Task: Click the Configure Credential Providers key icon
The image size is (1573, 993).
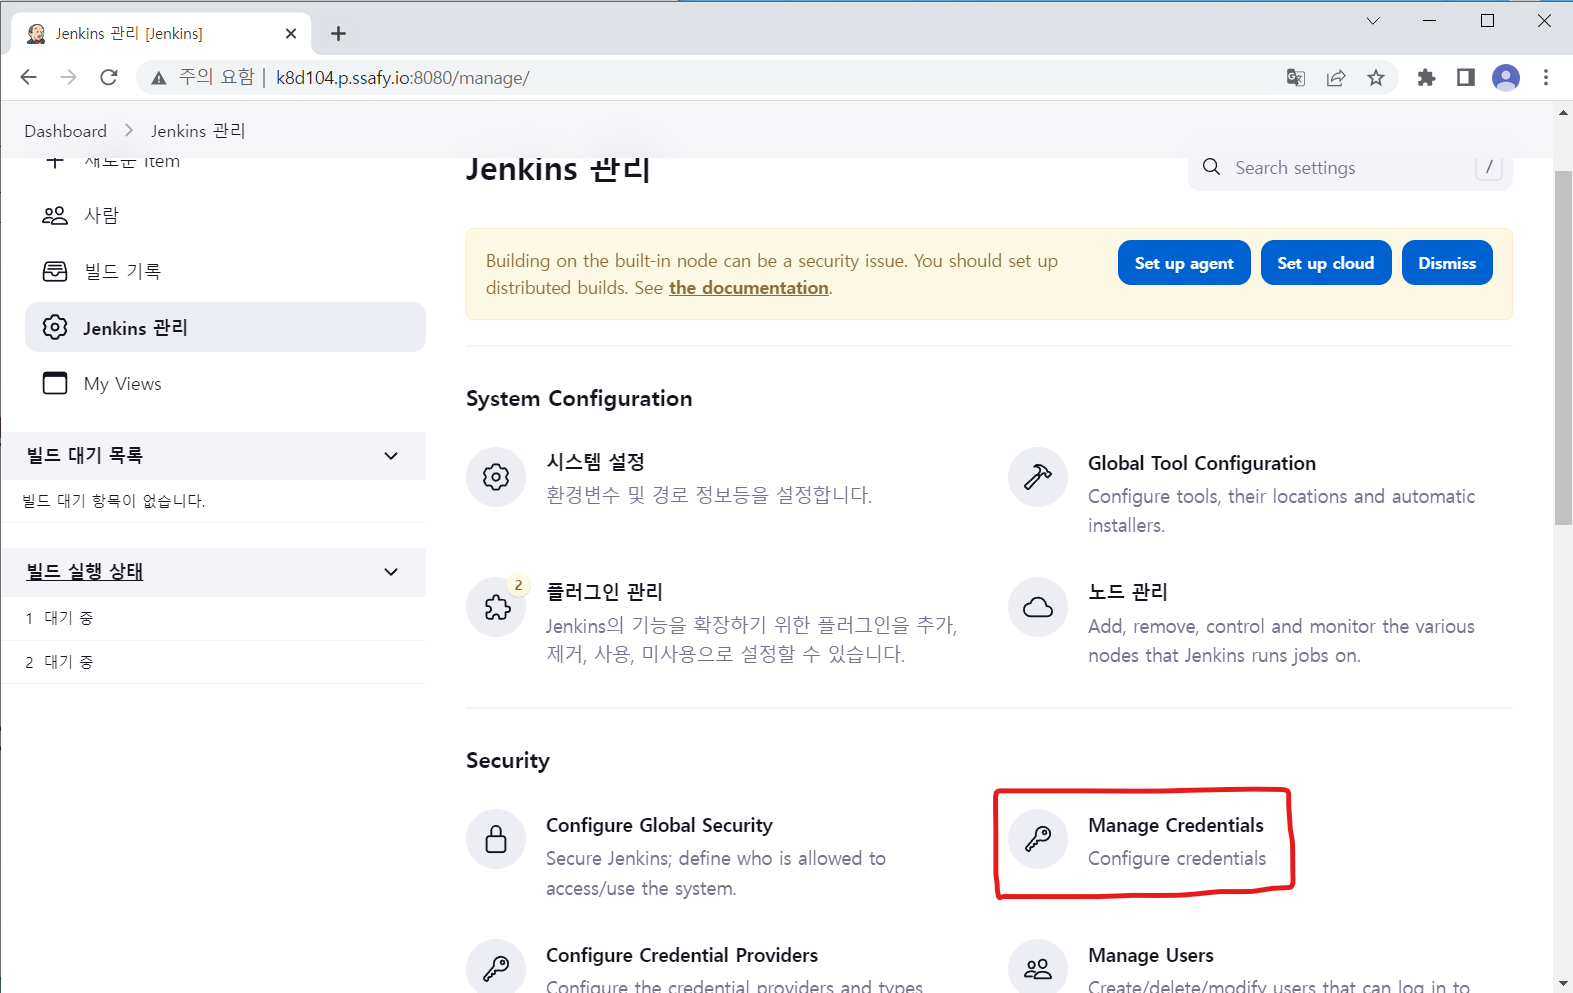Action: click(496, 967)
